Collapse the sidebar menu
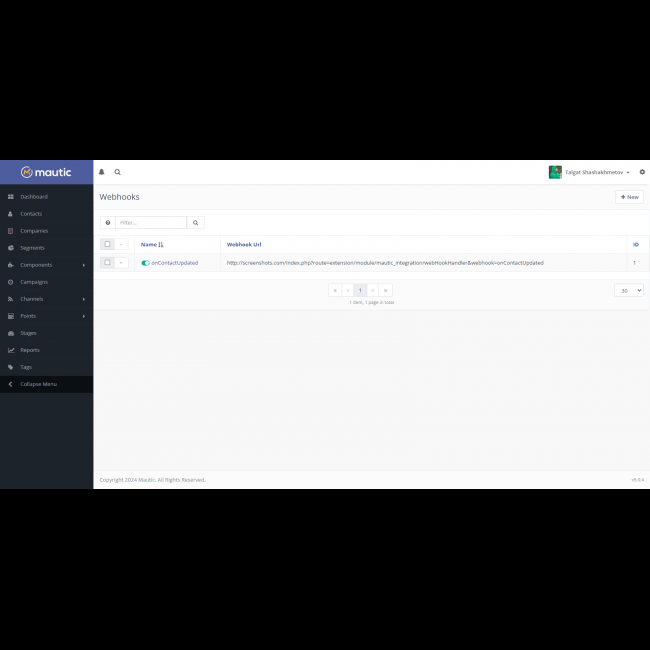 [38, 384]
